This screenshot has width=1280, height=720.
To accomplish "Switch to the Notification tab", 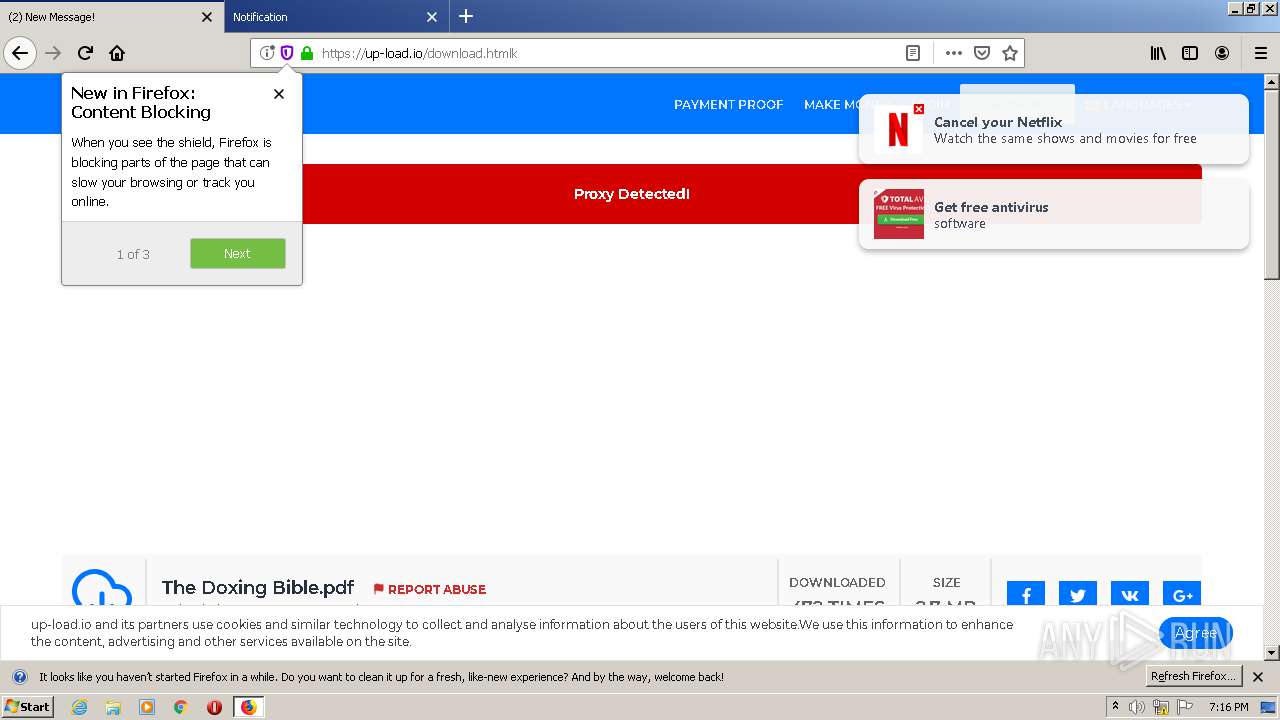I will [x=335, y=17].
